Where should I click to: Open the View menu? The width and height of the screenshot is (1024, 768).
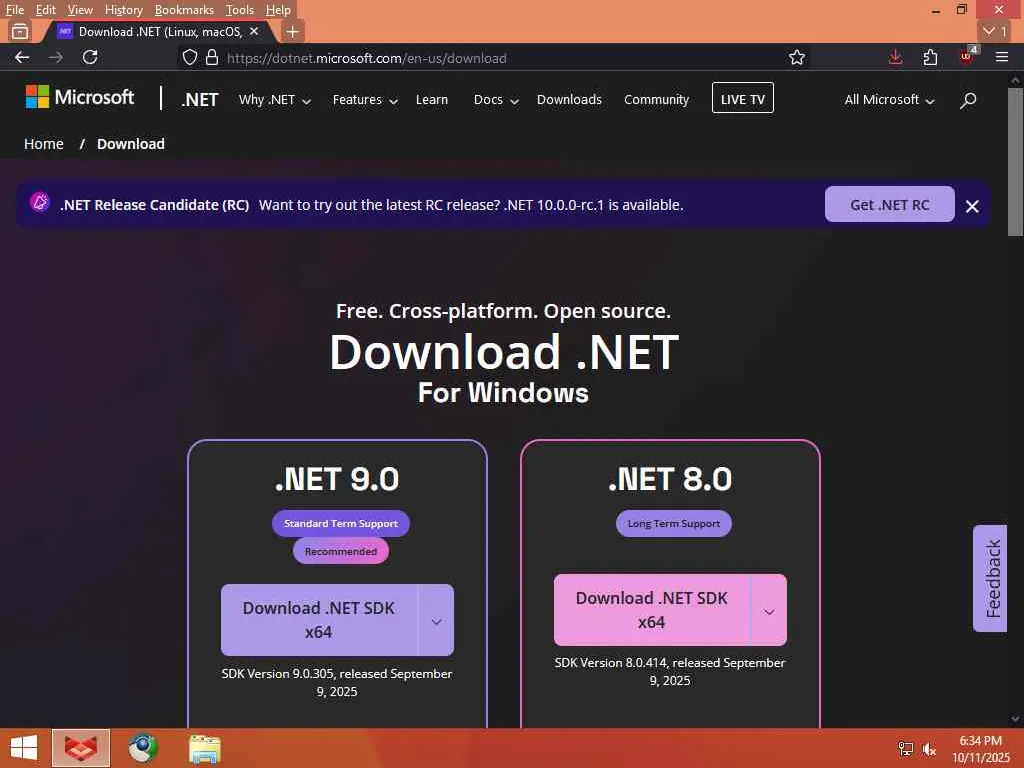(x=80, y=10)
